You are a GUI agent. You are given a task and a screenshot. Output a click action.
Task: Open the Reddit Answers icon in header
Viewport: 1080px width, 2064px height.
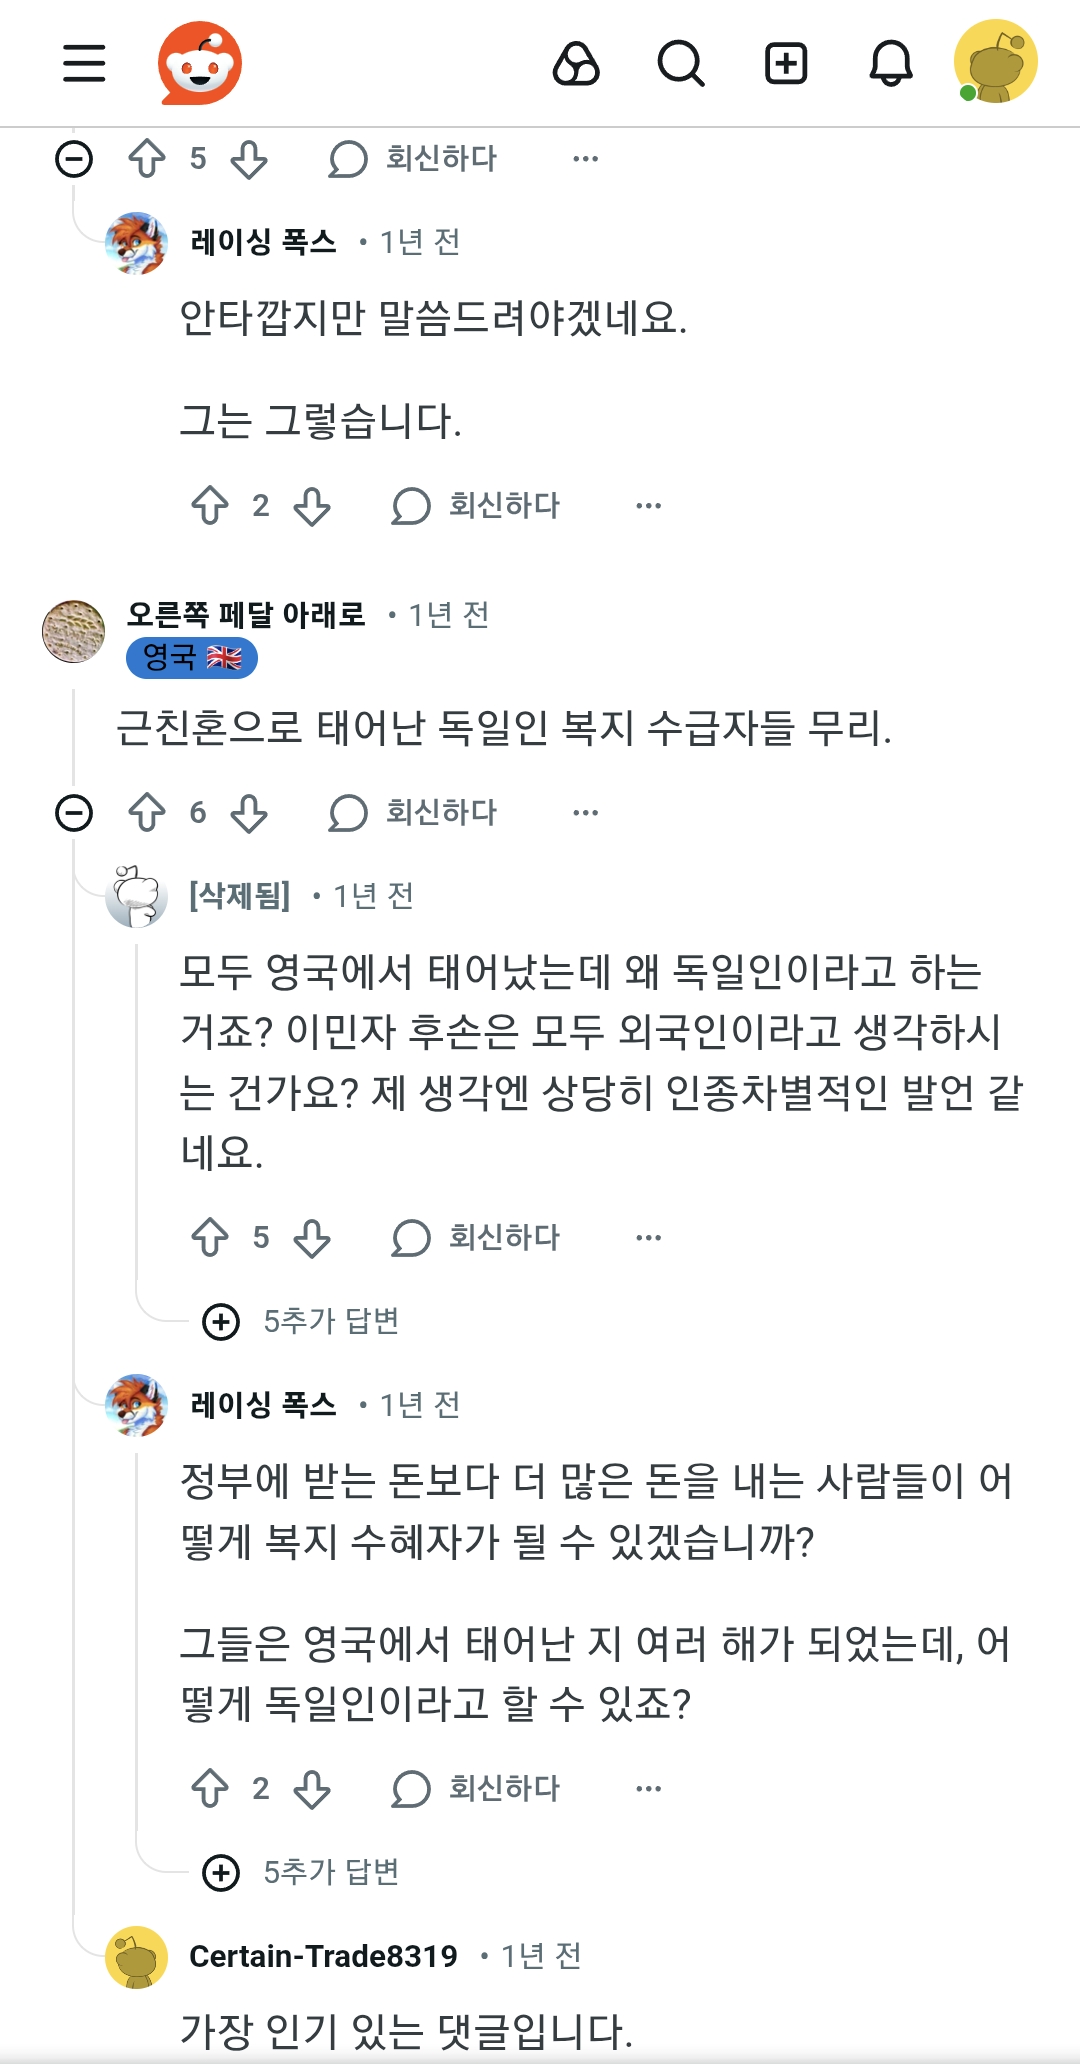click(x=576, y=64)
